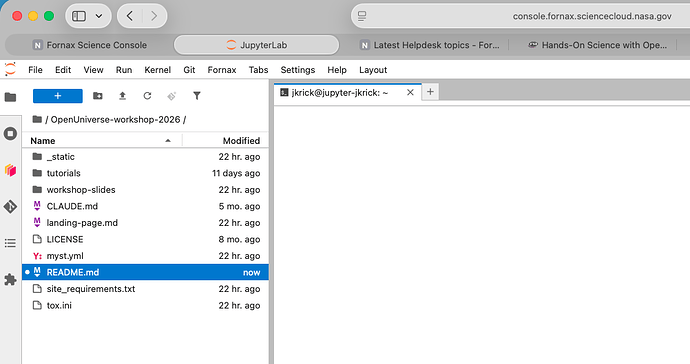Open the Layout menu

click(x=373, y=70)
